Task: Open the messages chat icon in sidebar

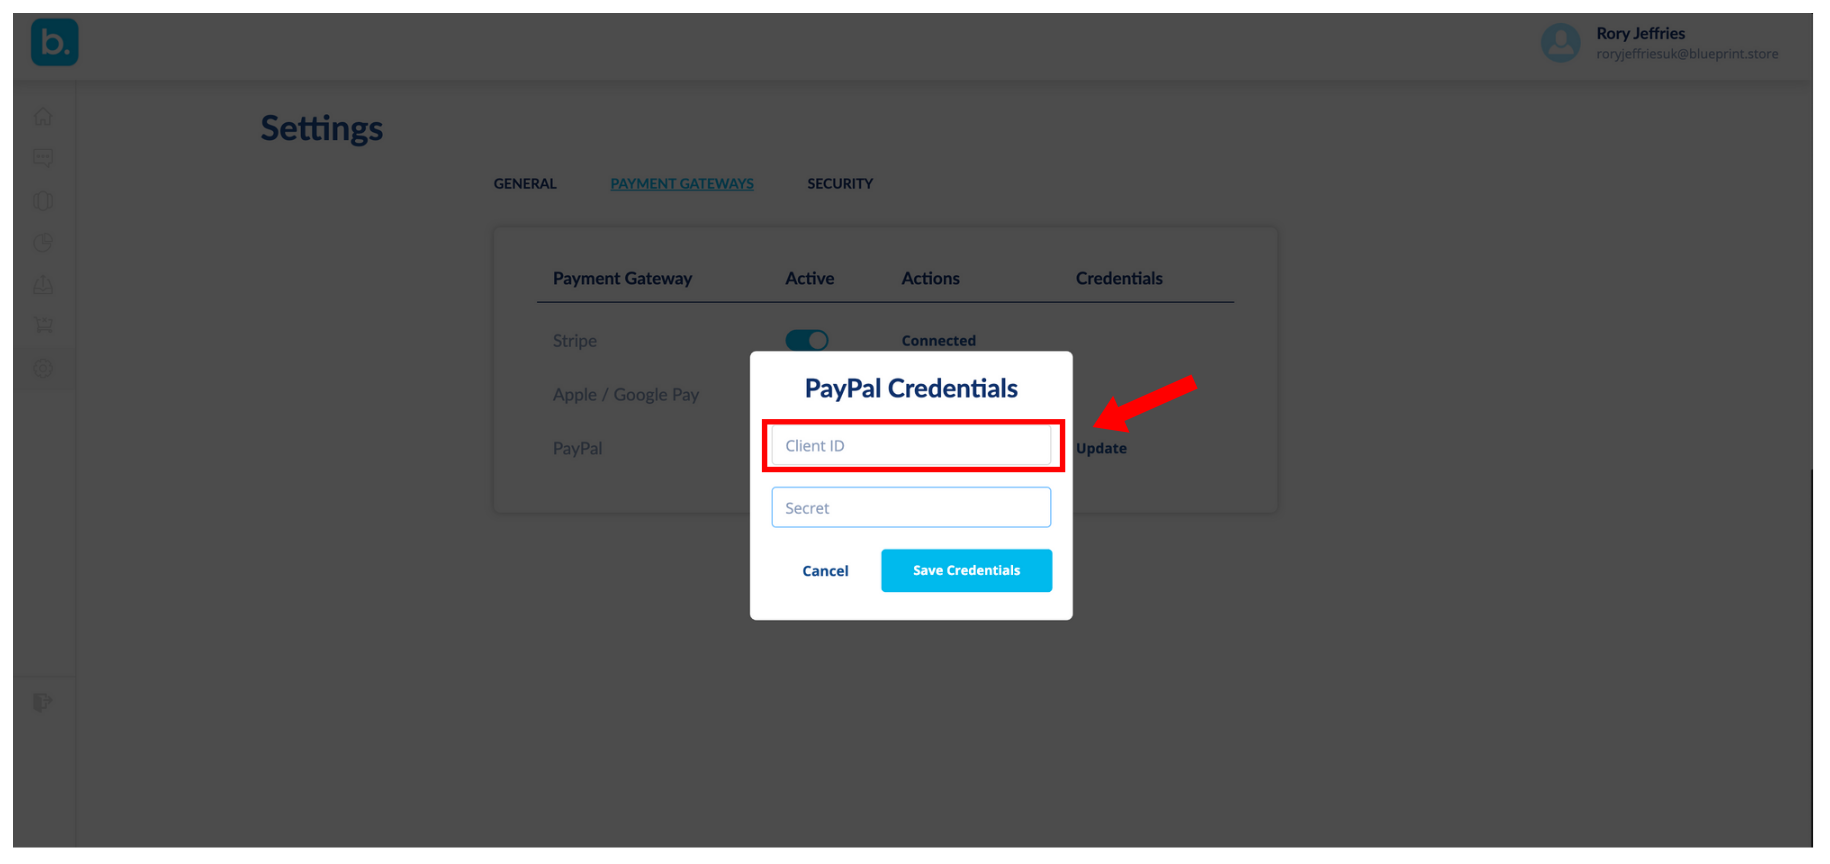Action: click(43, 158)
